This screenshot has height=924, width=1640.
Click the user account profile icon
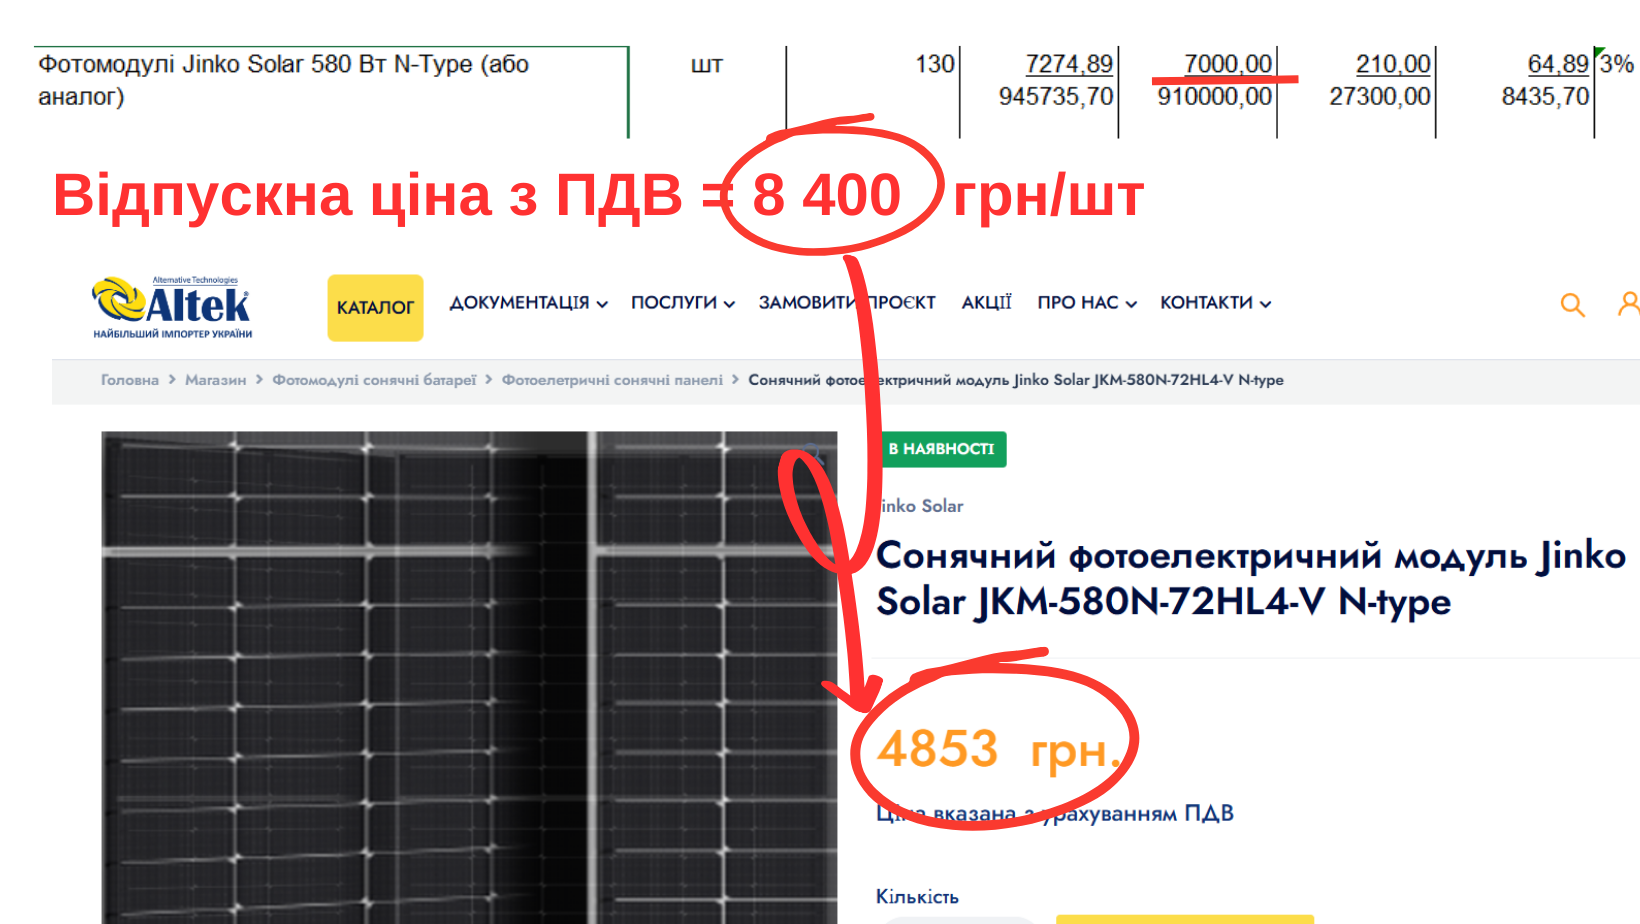pos(1628,303)
